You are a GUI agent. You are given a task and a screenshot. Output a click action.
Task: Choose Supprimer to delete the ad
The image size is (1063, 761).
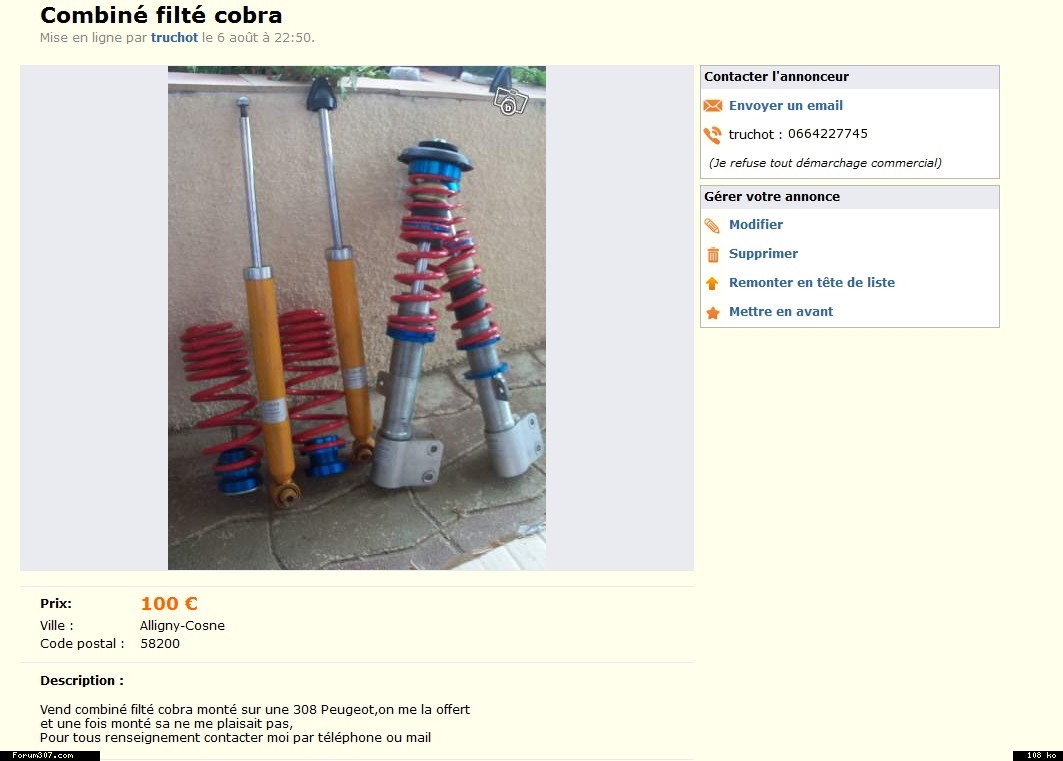pyautogui.click(x=763, y=253)
